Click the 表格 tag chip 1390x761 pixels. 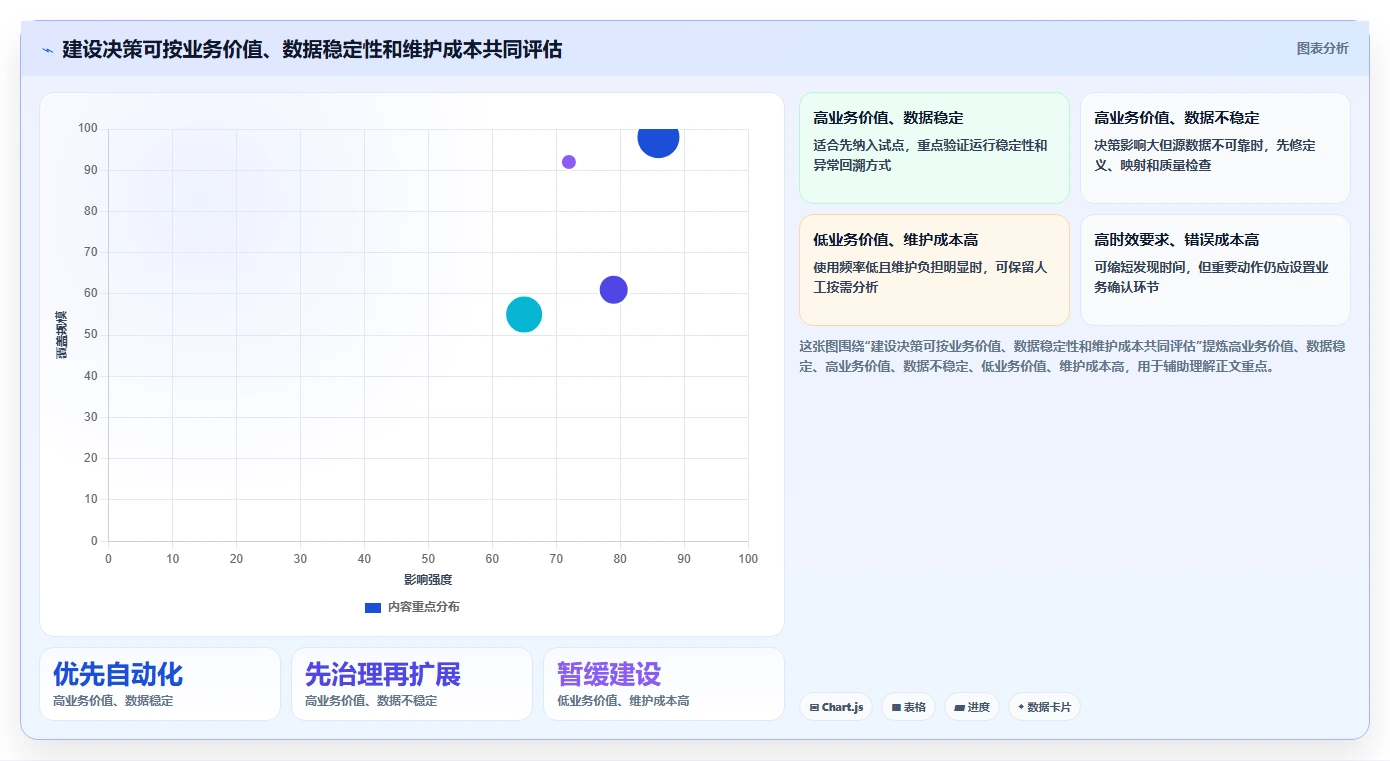click(908, 707)
